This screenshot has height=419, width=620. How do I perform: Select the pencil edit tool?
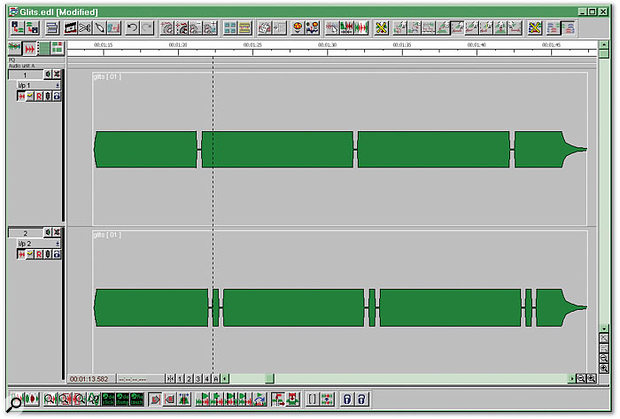pyautogui.click(x=99, y=28)
